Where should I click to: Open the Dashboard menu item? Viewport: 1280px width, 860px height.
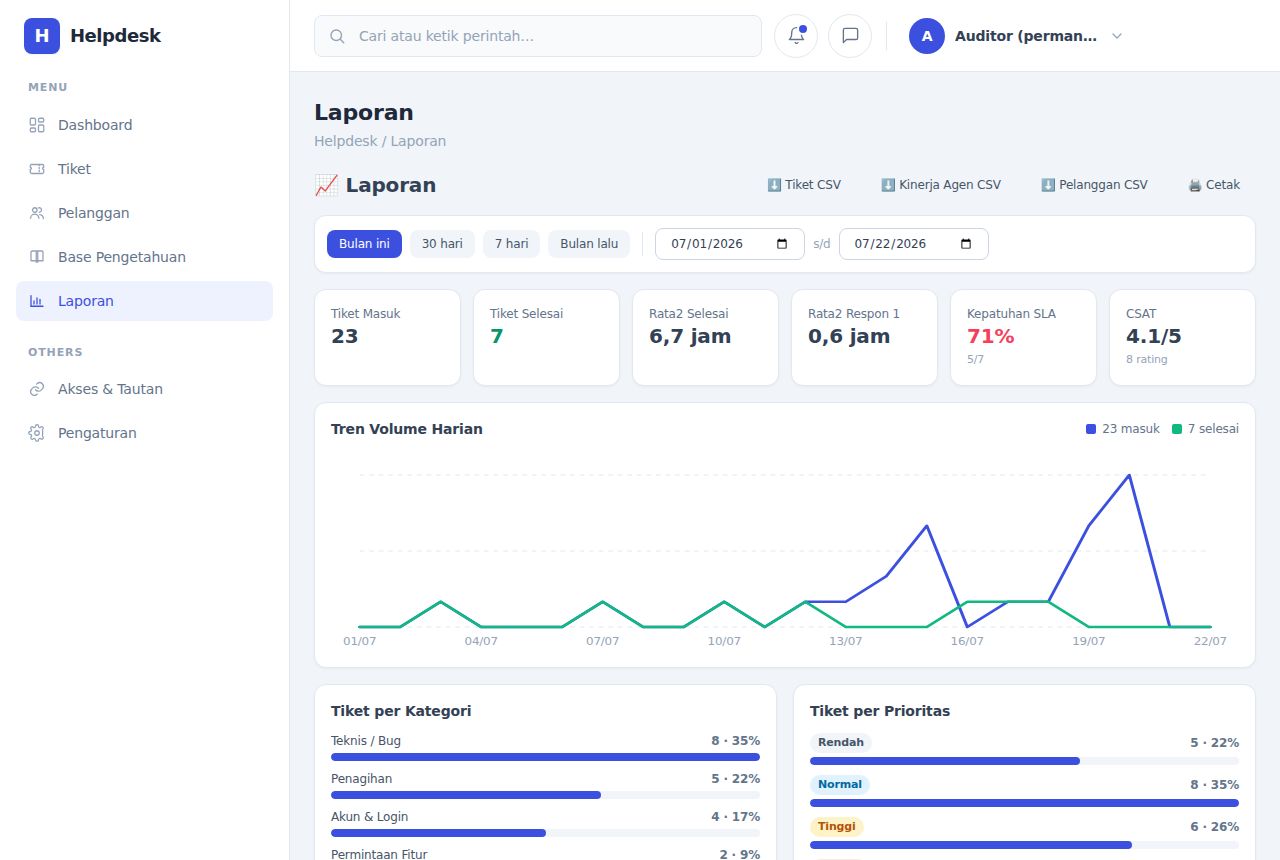(144, 125)
